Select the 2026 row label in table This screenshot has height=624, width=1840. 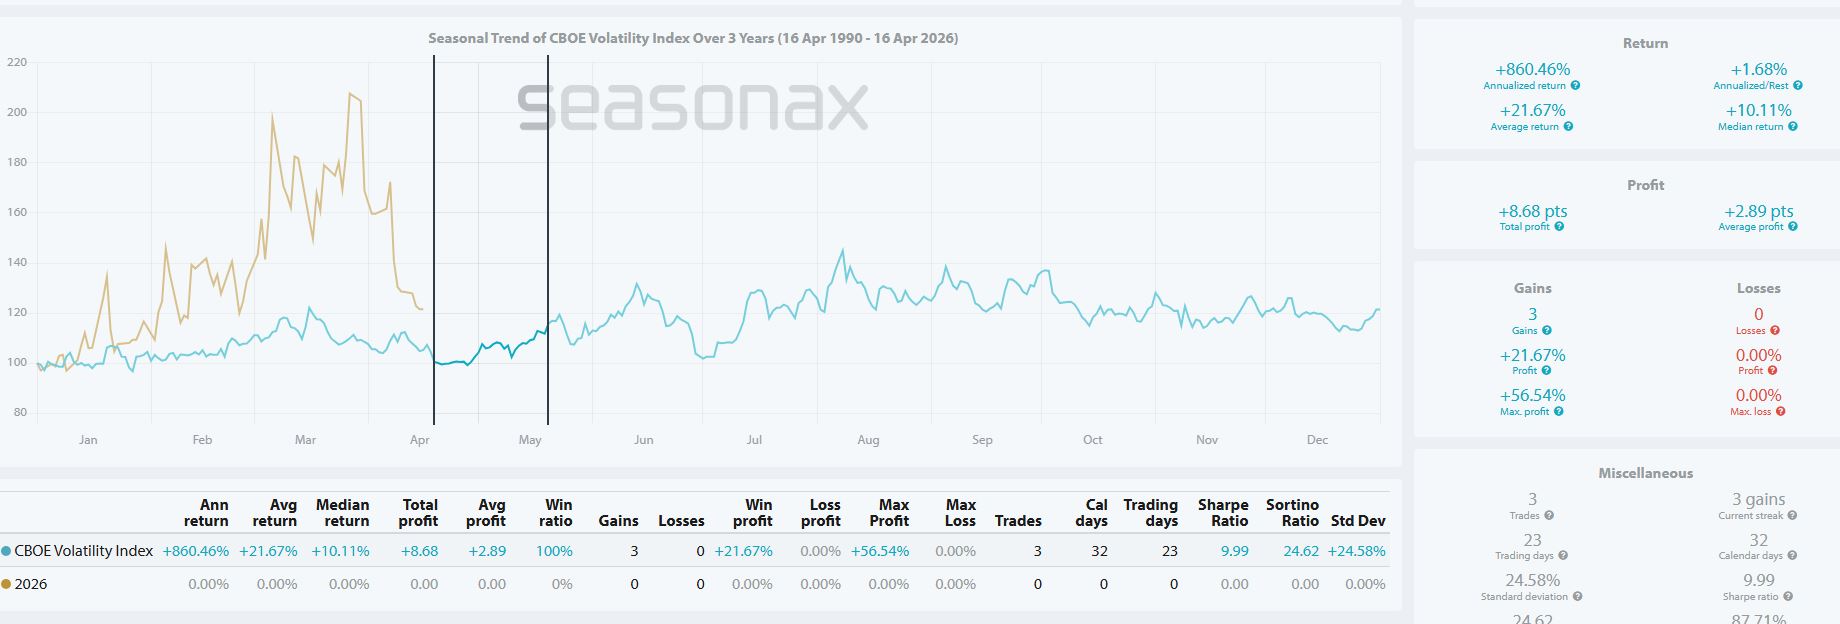tap(31, 584)
